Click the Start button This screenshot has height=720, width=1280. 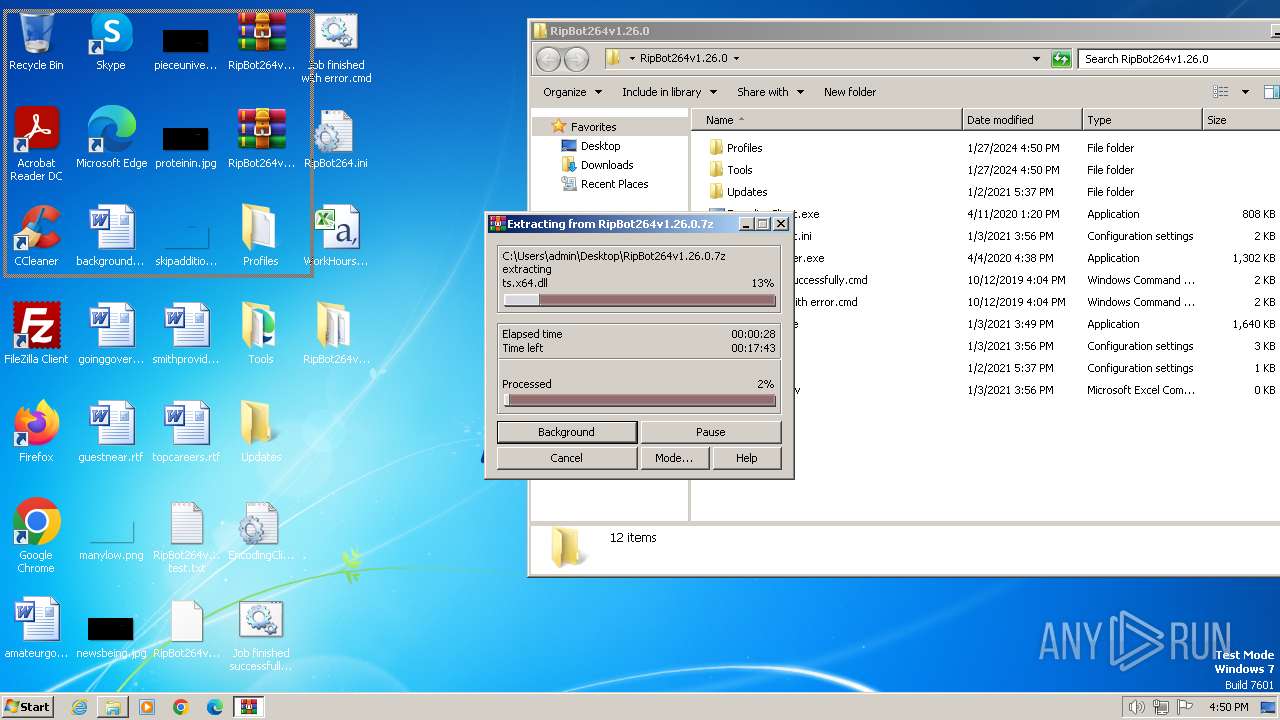pos(28,706)
